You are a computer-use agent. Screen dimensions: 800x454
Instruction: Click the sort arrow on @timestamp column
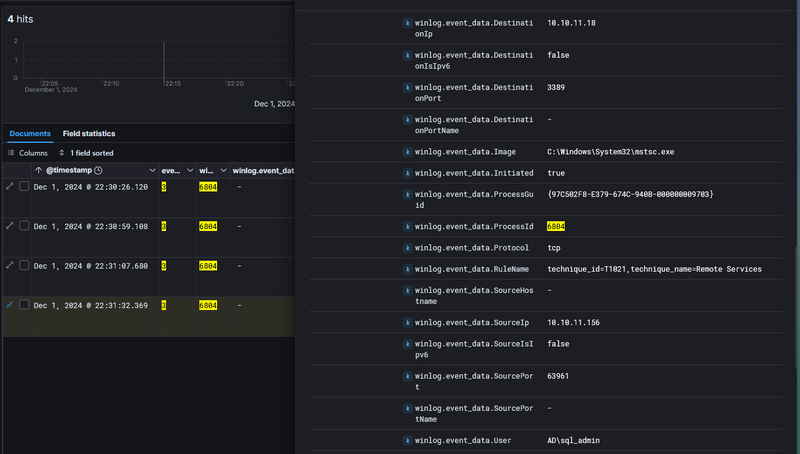tap(38, 171)
